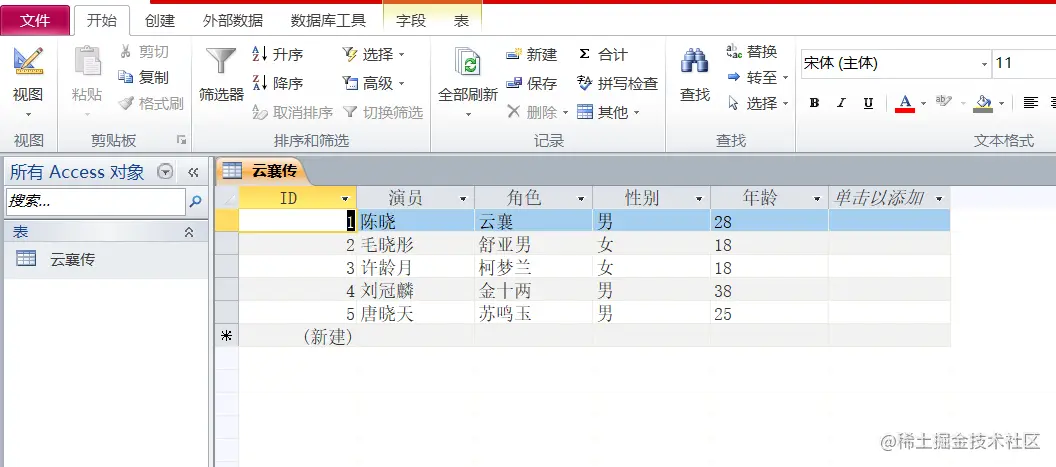Click the 唐晓天 actor cell
The height and width of the screenshot is (467, 1056).
(416, 313)
